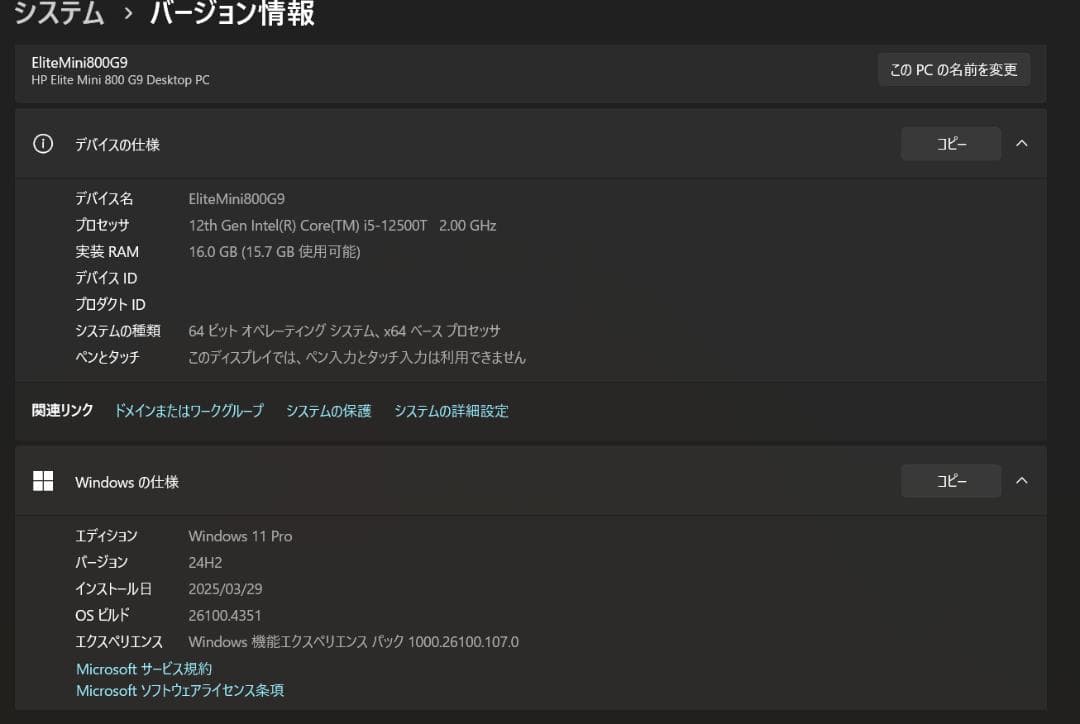The height and width of the screenshot is (724, 1080).
Task: Click the システム breadcrumb item
Action: (x=58, y=14)
